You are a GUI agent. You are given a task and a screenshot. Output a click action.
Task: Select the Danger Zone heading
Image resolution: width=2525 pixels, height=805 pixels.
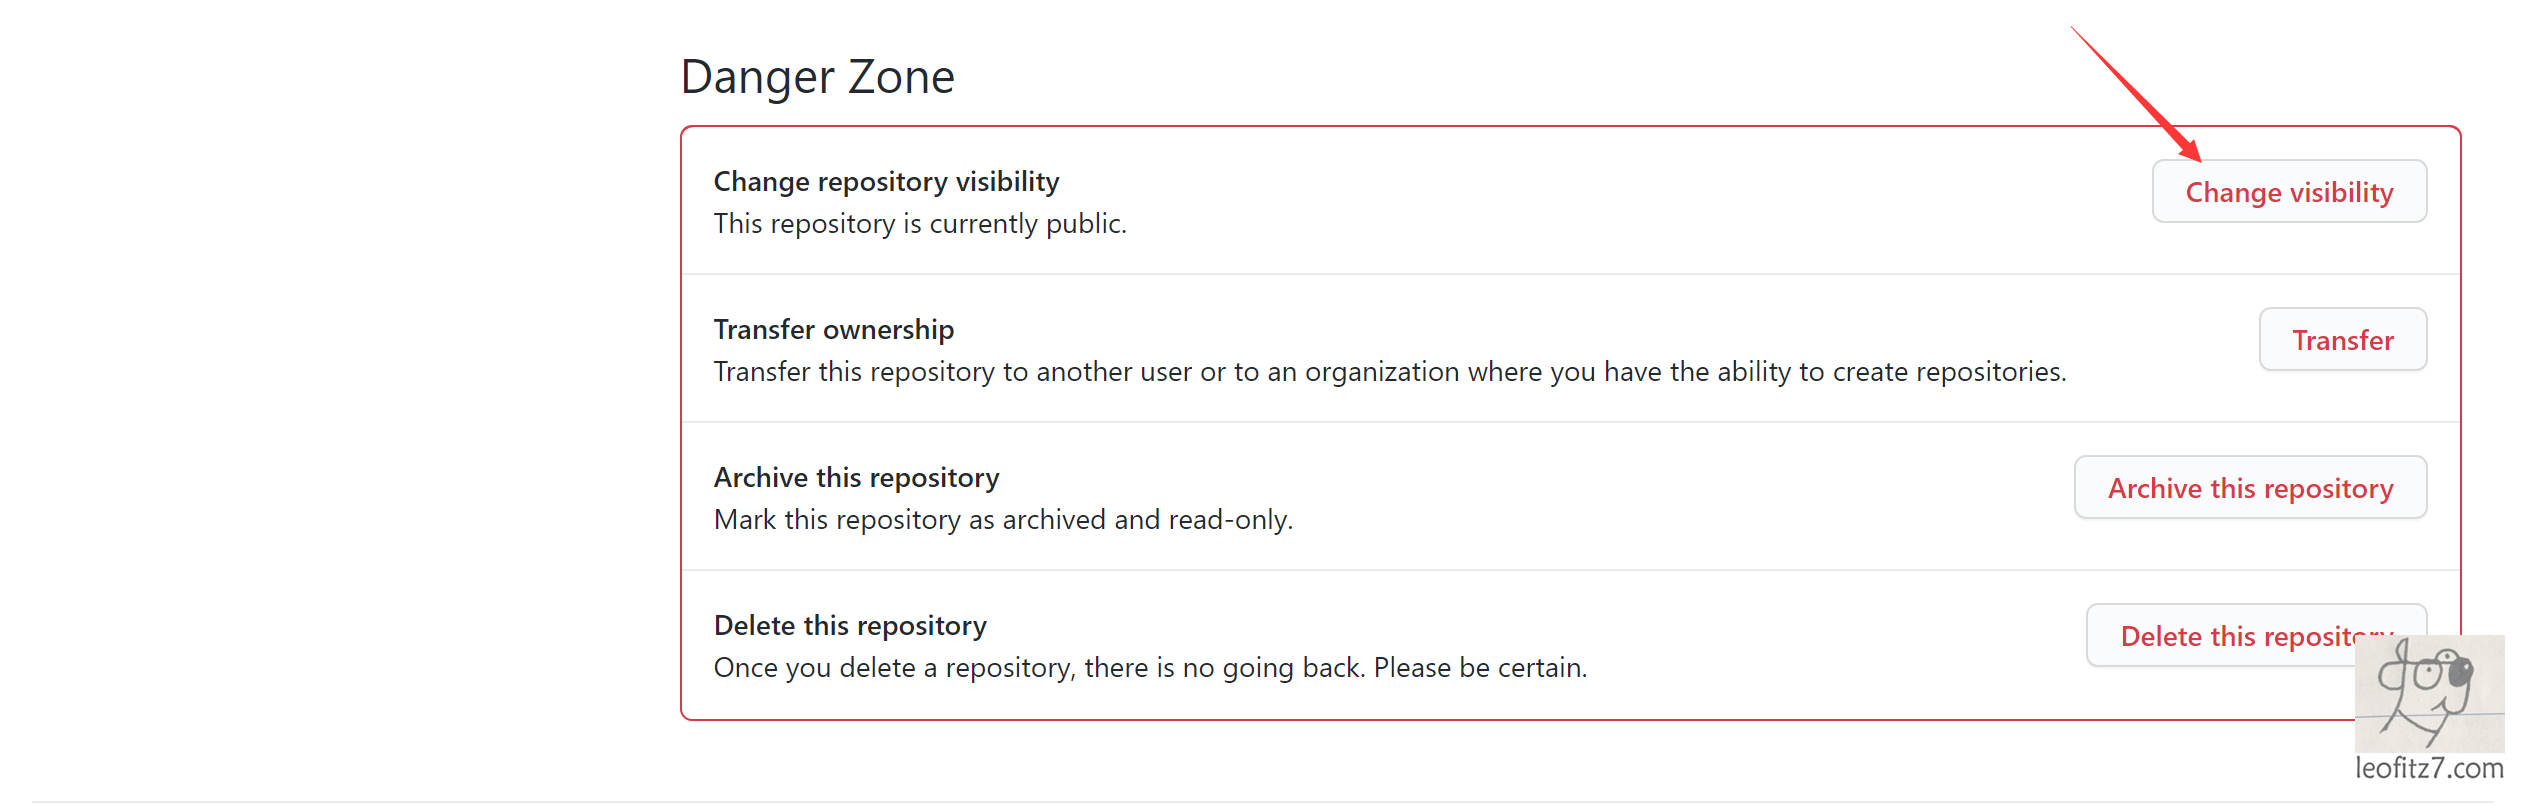coord(818,76)
